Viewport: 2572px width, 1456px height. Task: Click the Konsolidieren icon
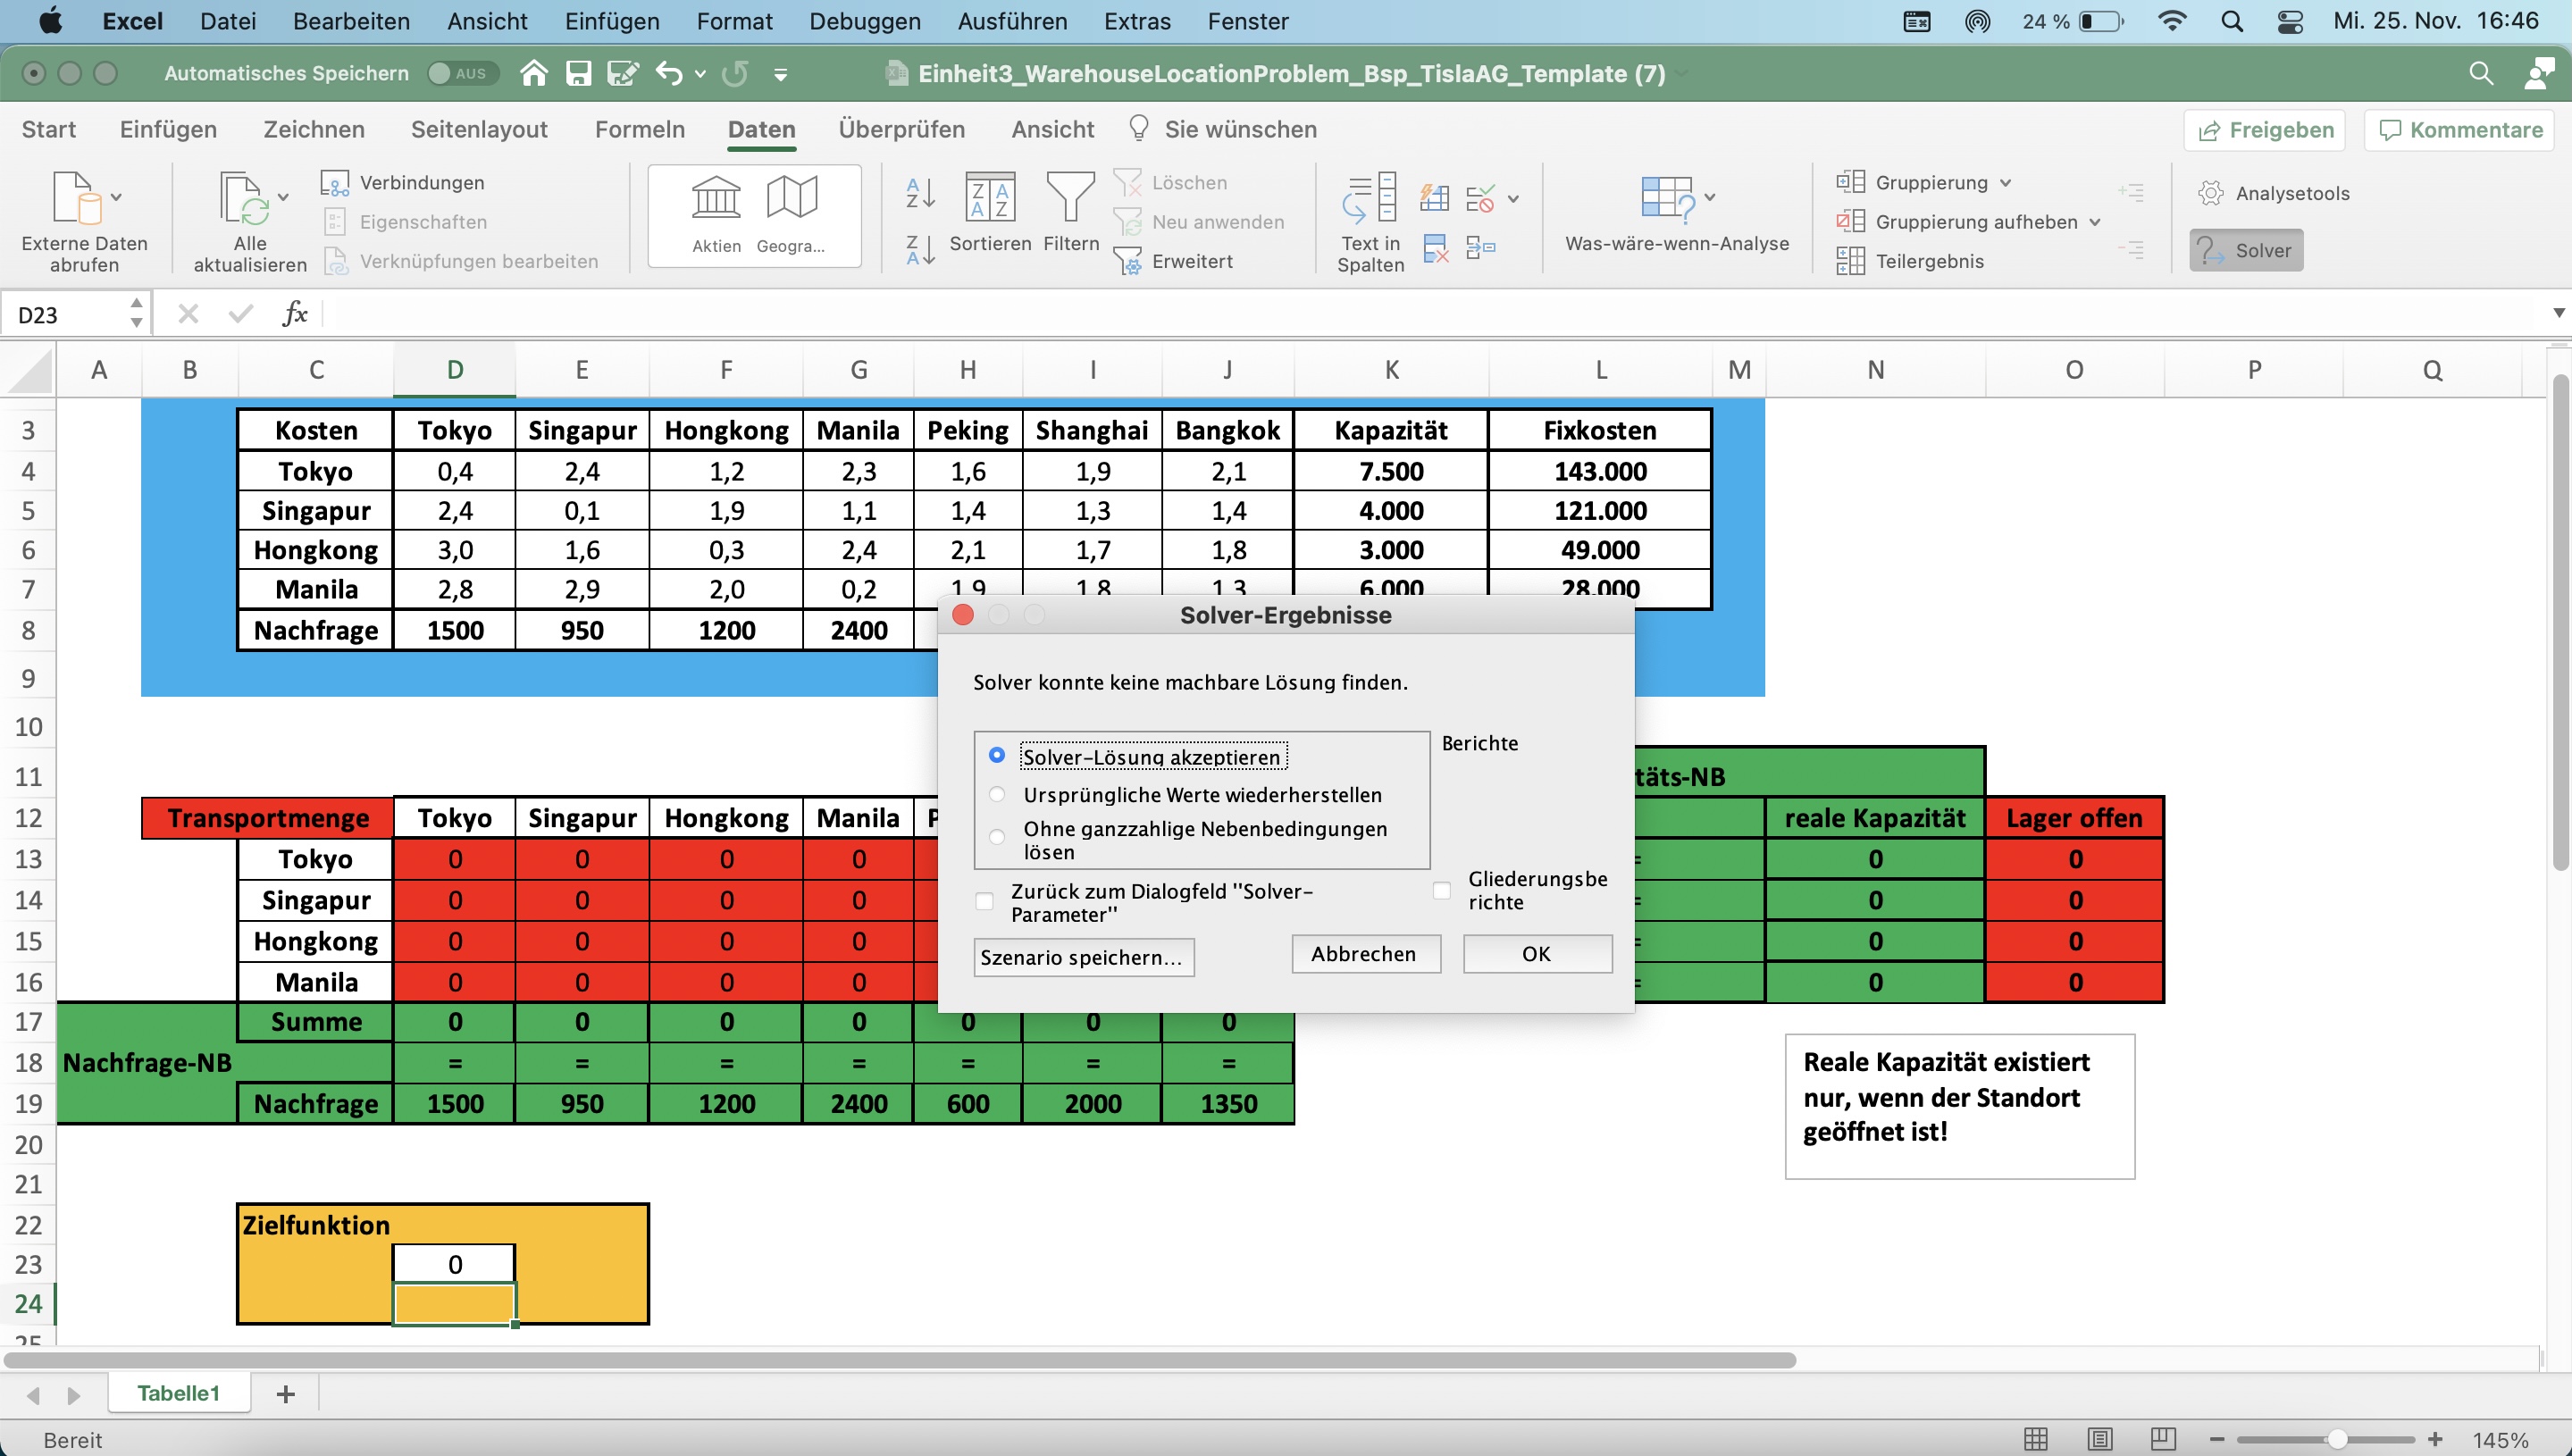tap(1480, 248)
